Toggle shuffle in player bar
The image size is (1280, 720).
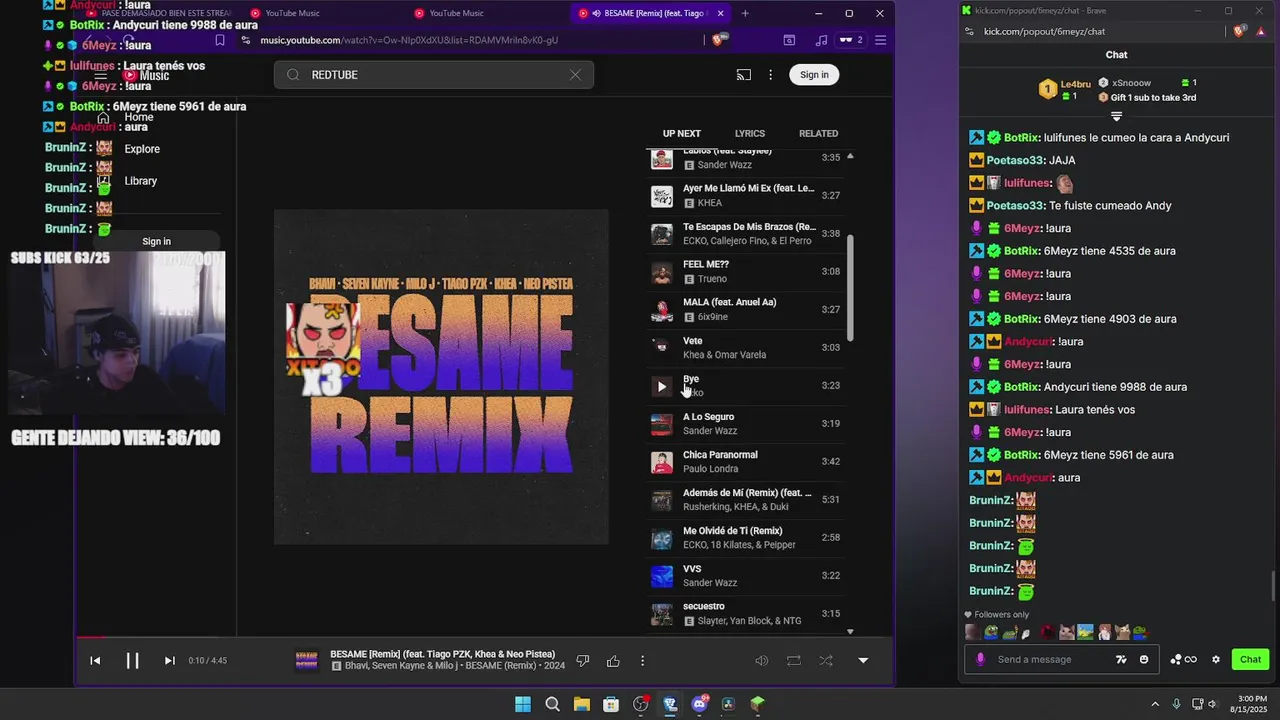tap(826, 660)
